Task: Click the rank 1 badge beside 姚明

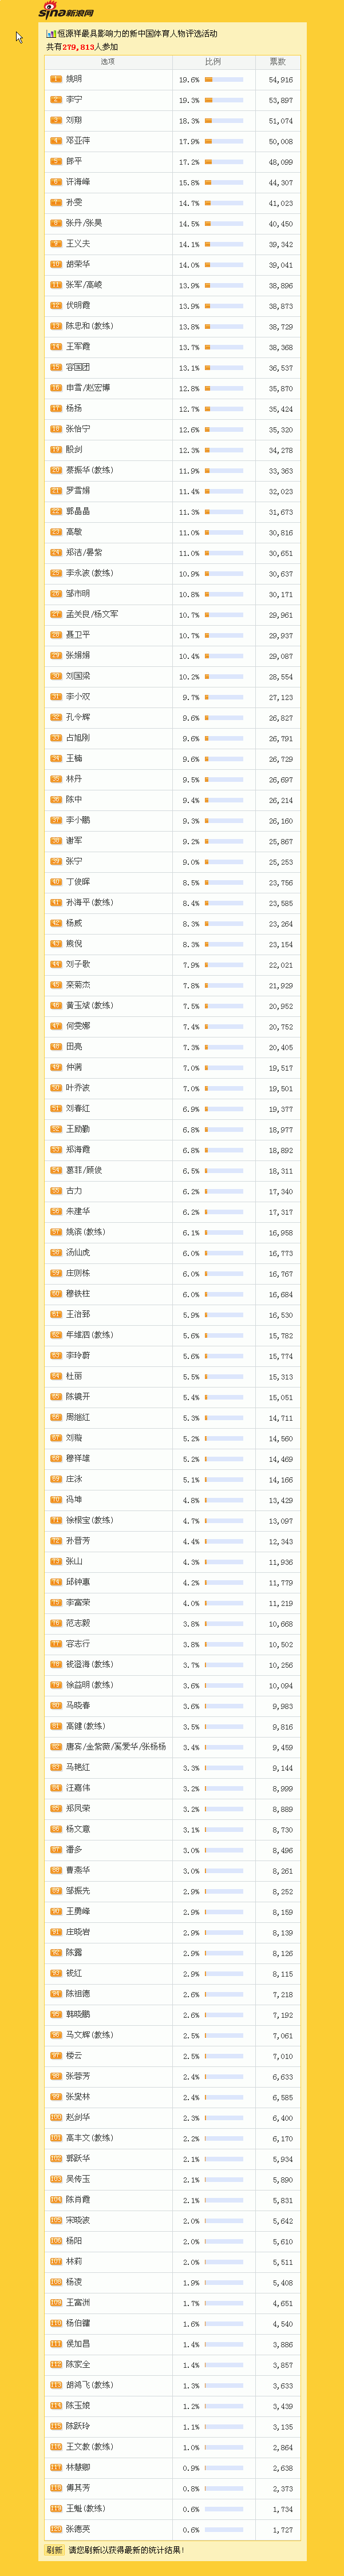Action: point(56,79)
